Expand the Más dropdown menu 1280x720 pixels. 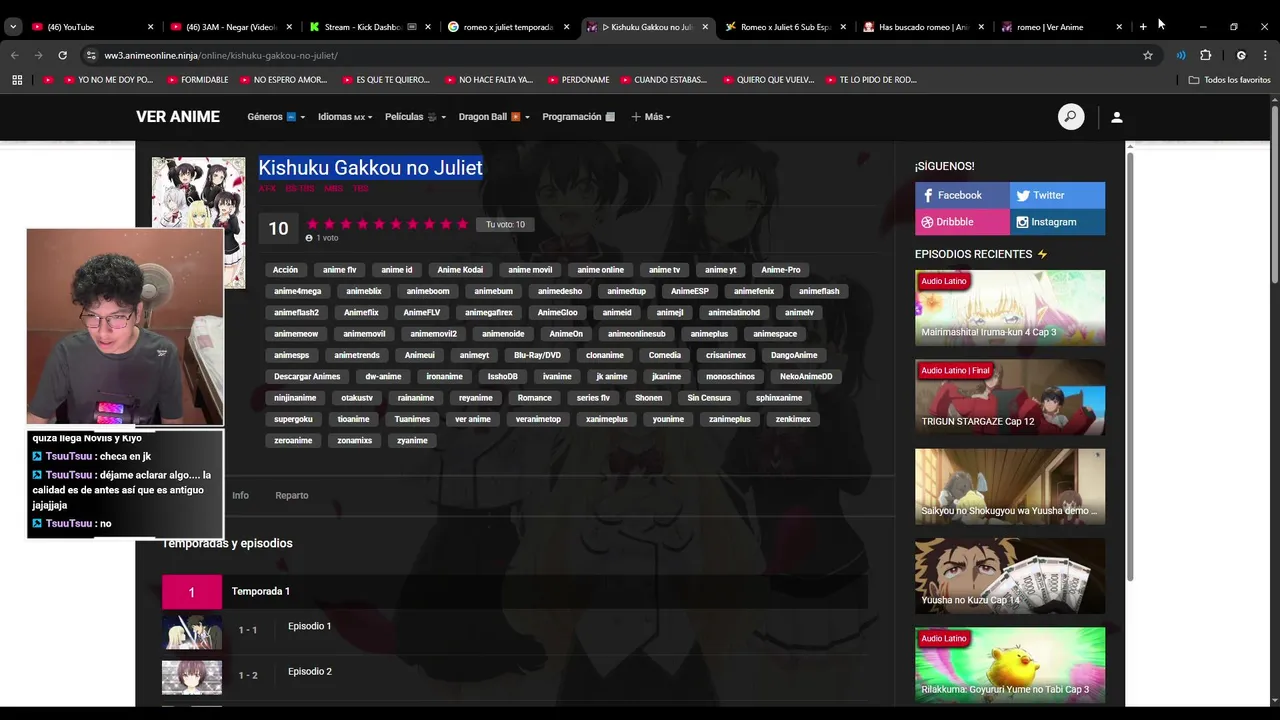coord(651,117)
